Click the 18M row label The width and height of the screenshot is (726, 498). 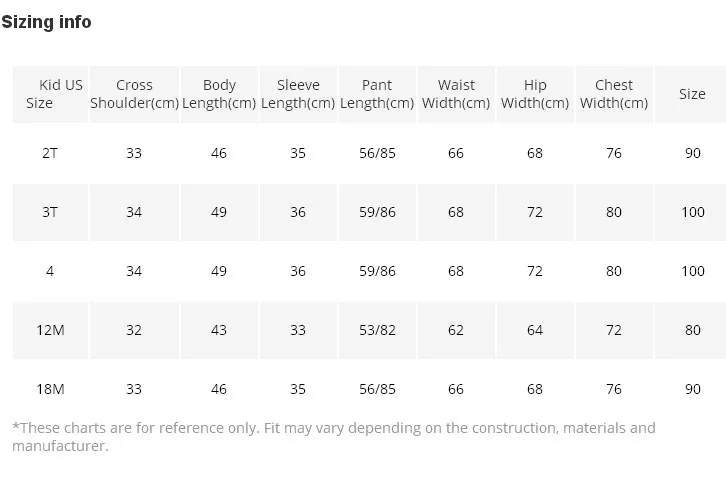(x=50, y=389)
